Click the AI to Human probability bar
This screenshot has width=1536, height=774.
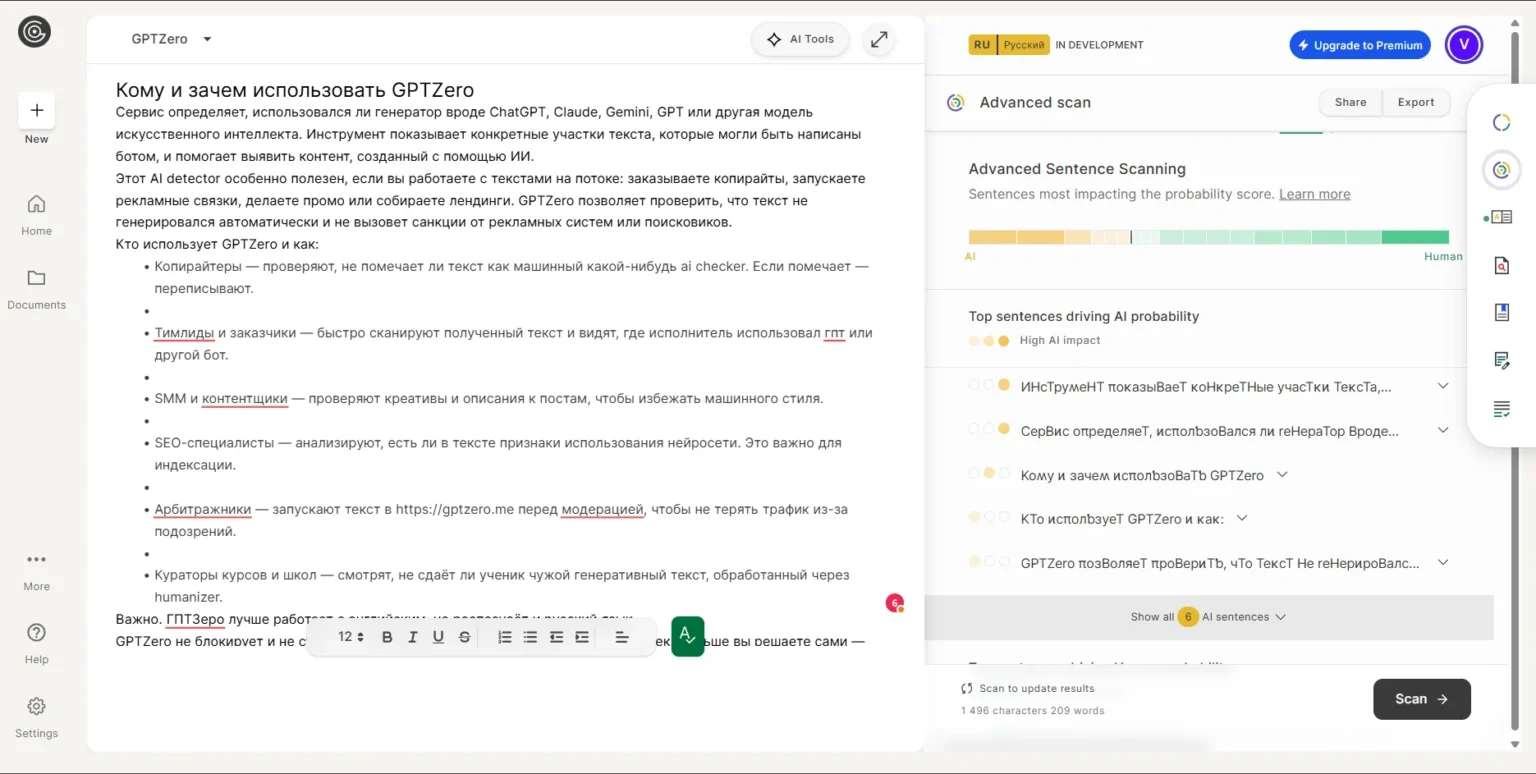[1208, 237]
